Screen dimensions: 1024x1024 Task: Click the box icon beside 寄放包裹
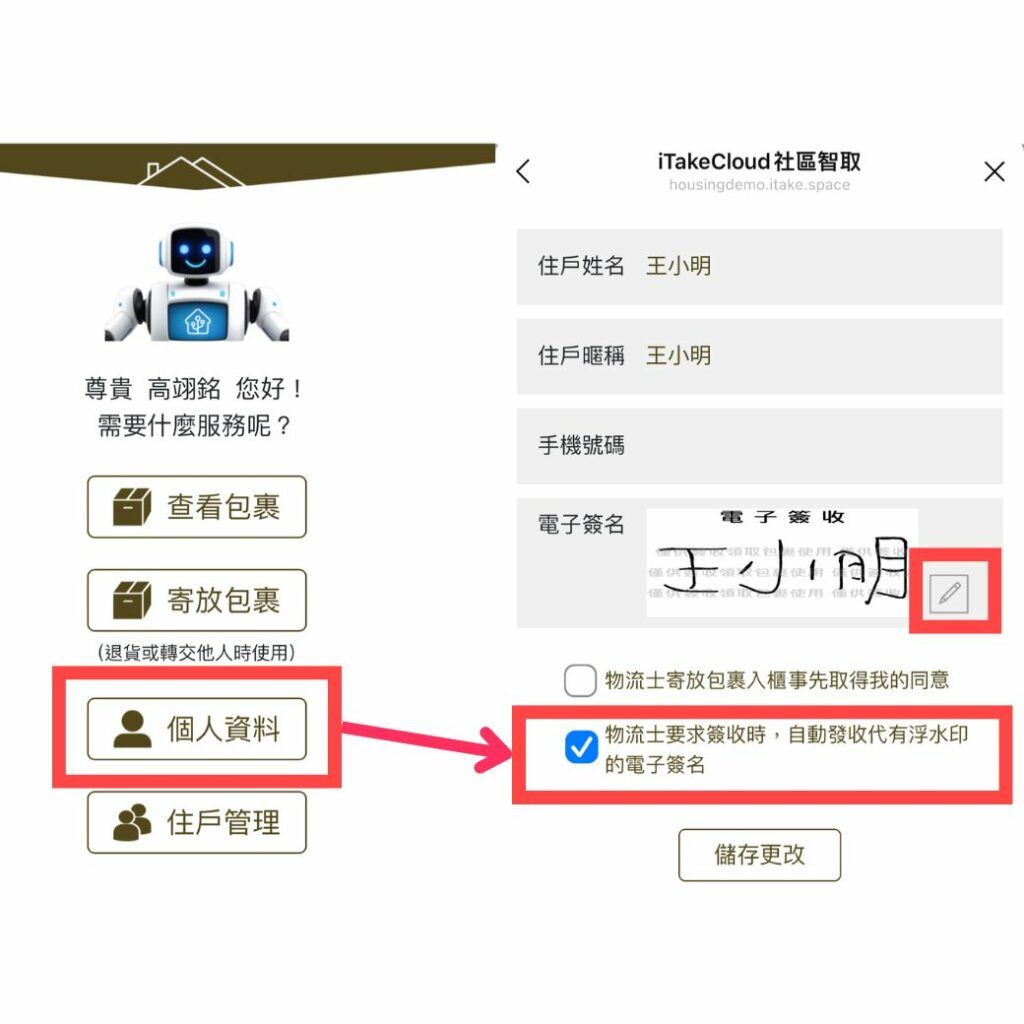click(132, 600)
